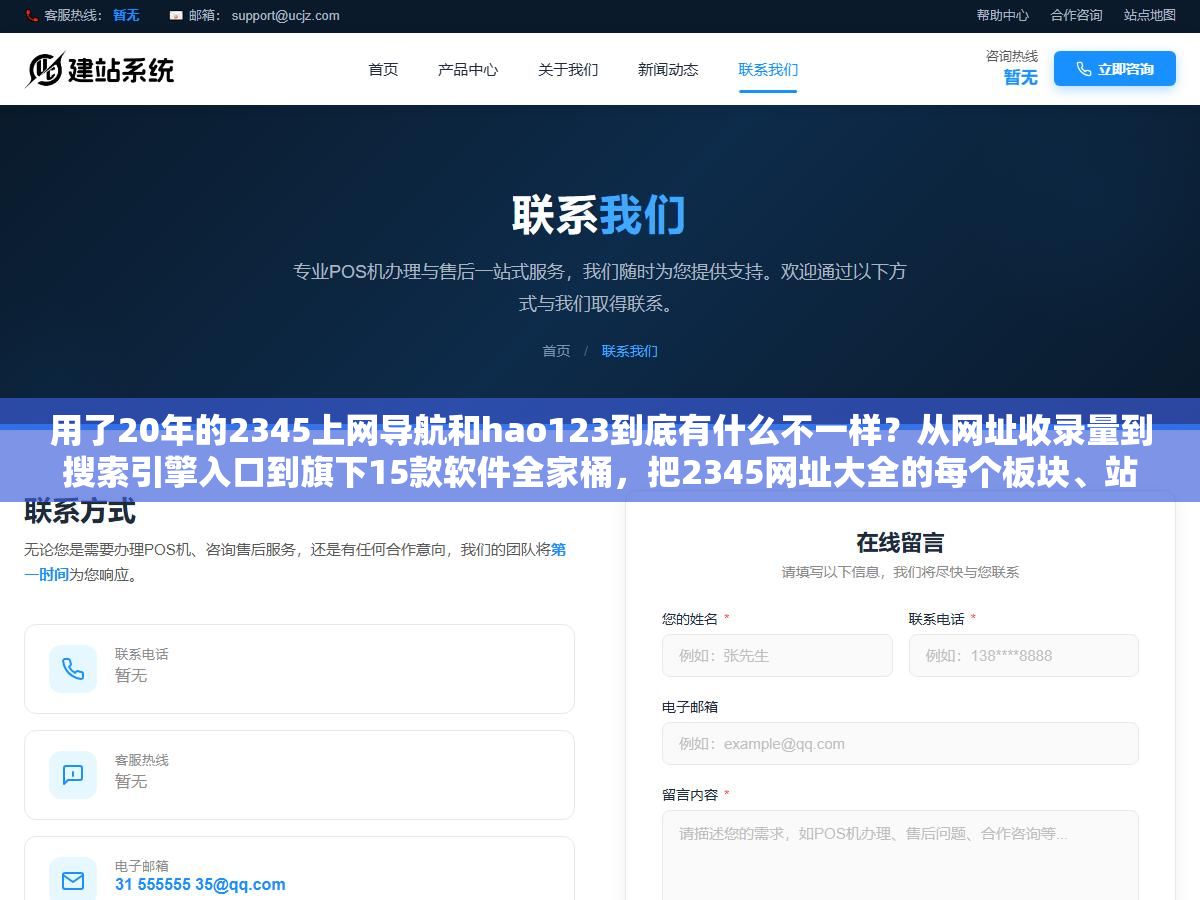Click 暂无 under 联系电话 card
The image size is (1200, 900).
pyautogui.click(x=131, y=676)
